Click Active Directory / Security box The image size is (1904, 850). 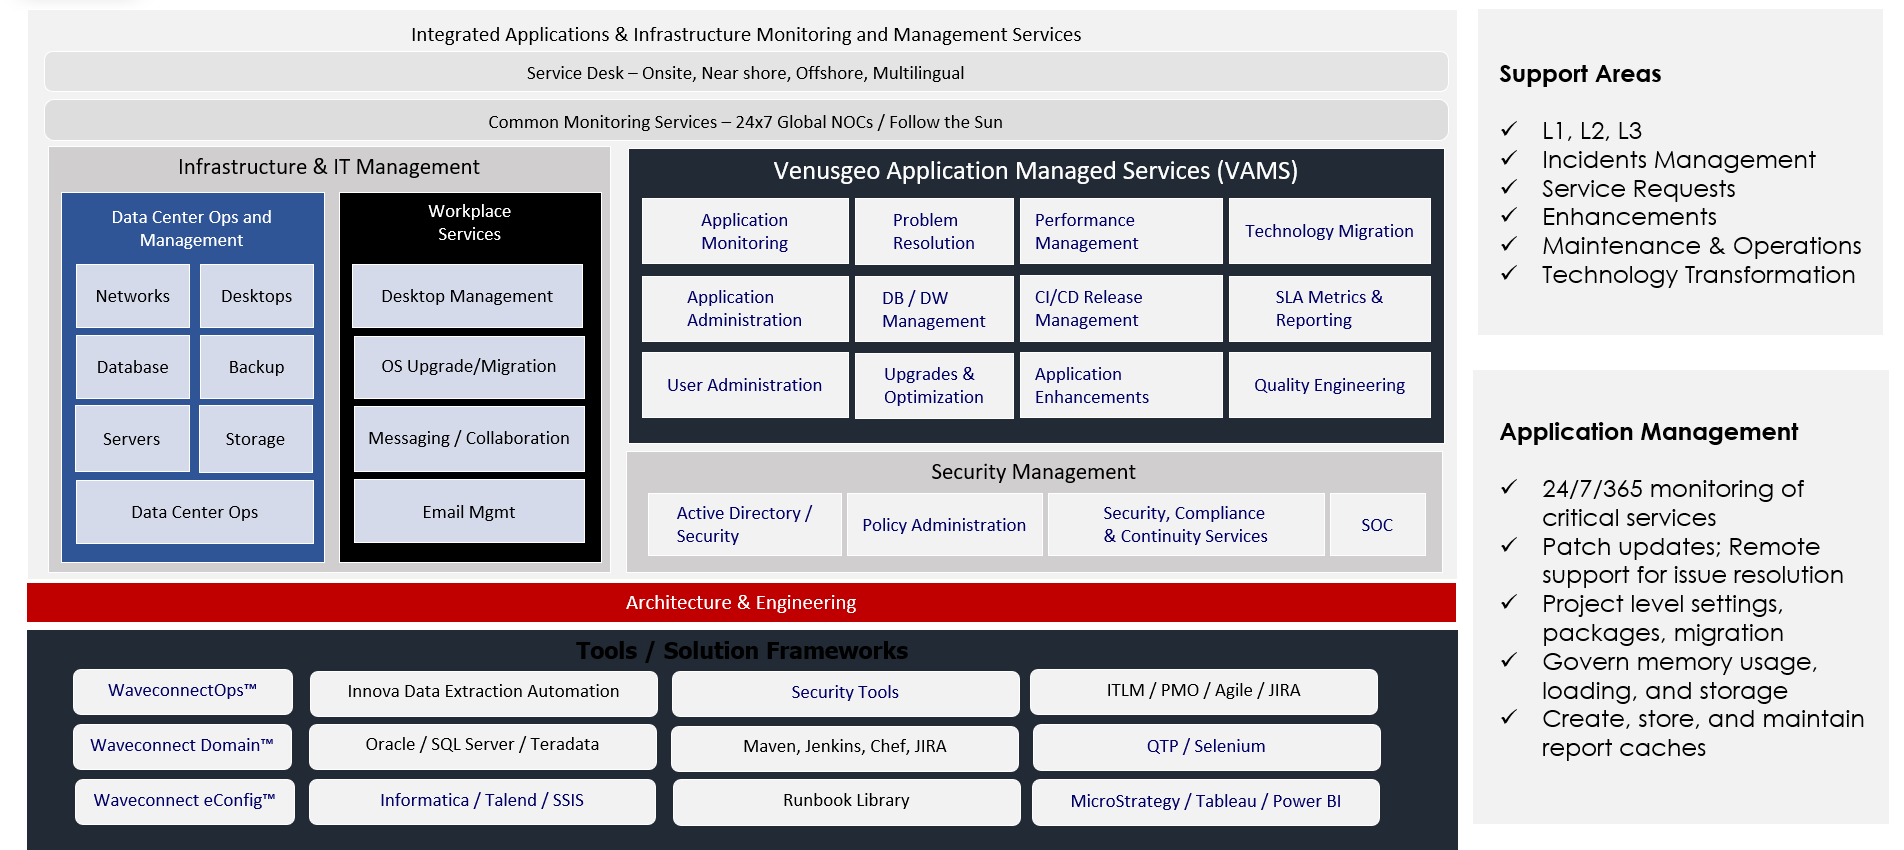[x=745, y=524]
